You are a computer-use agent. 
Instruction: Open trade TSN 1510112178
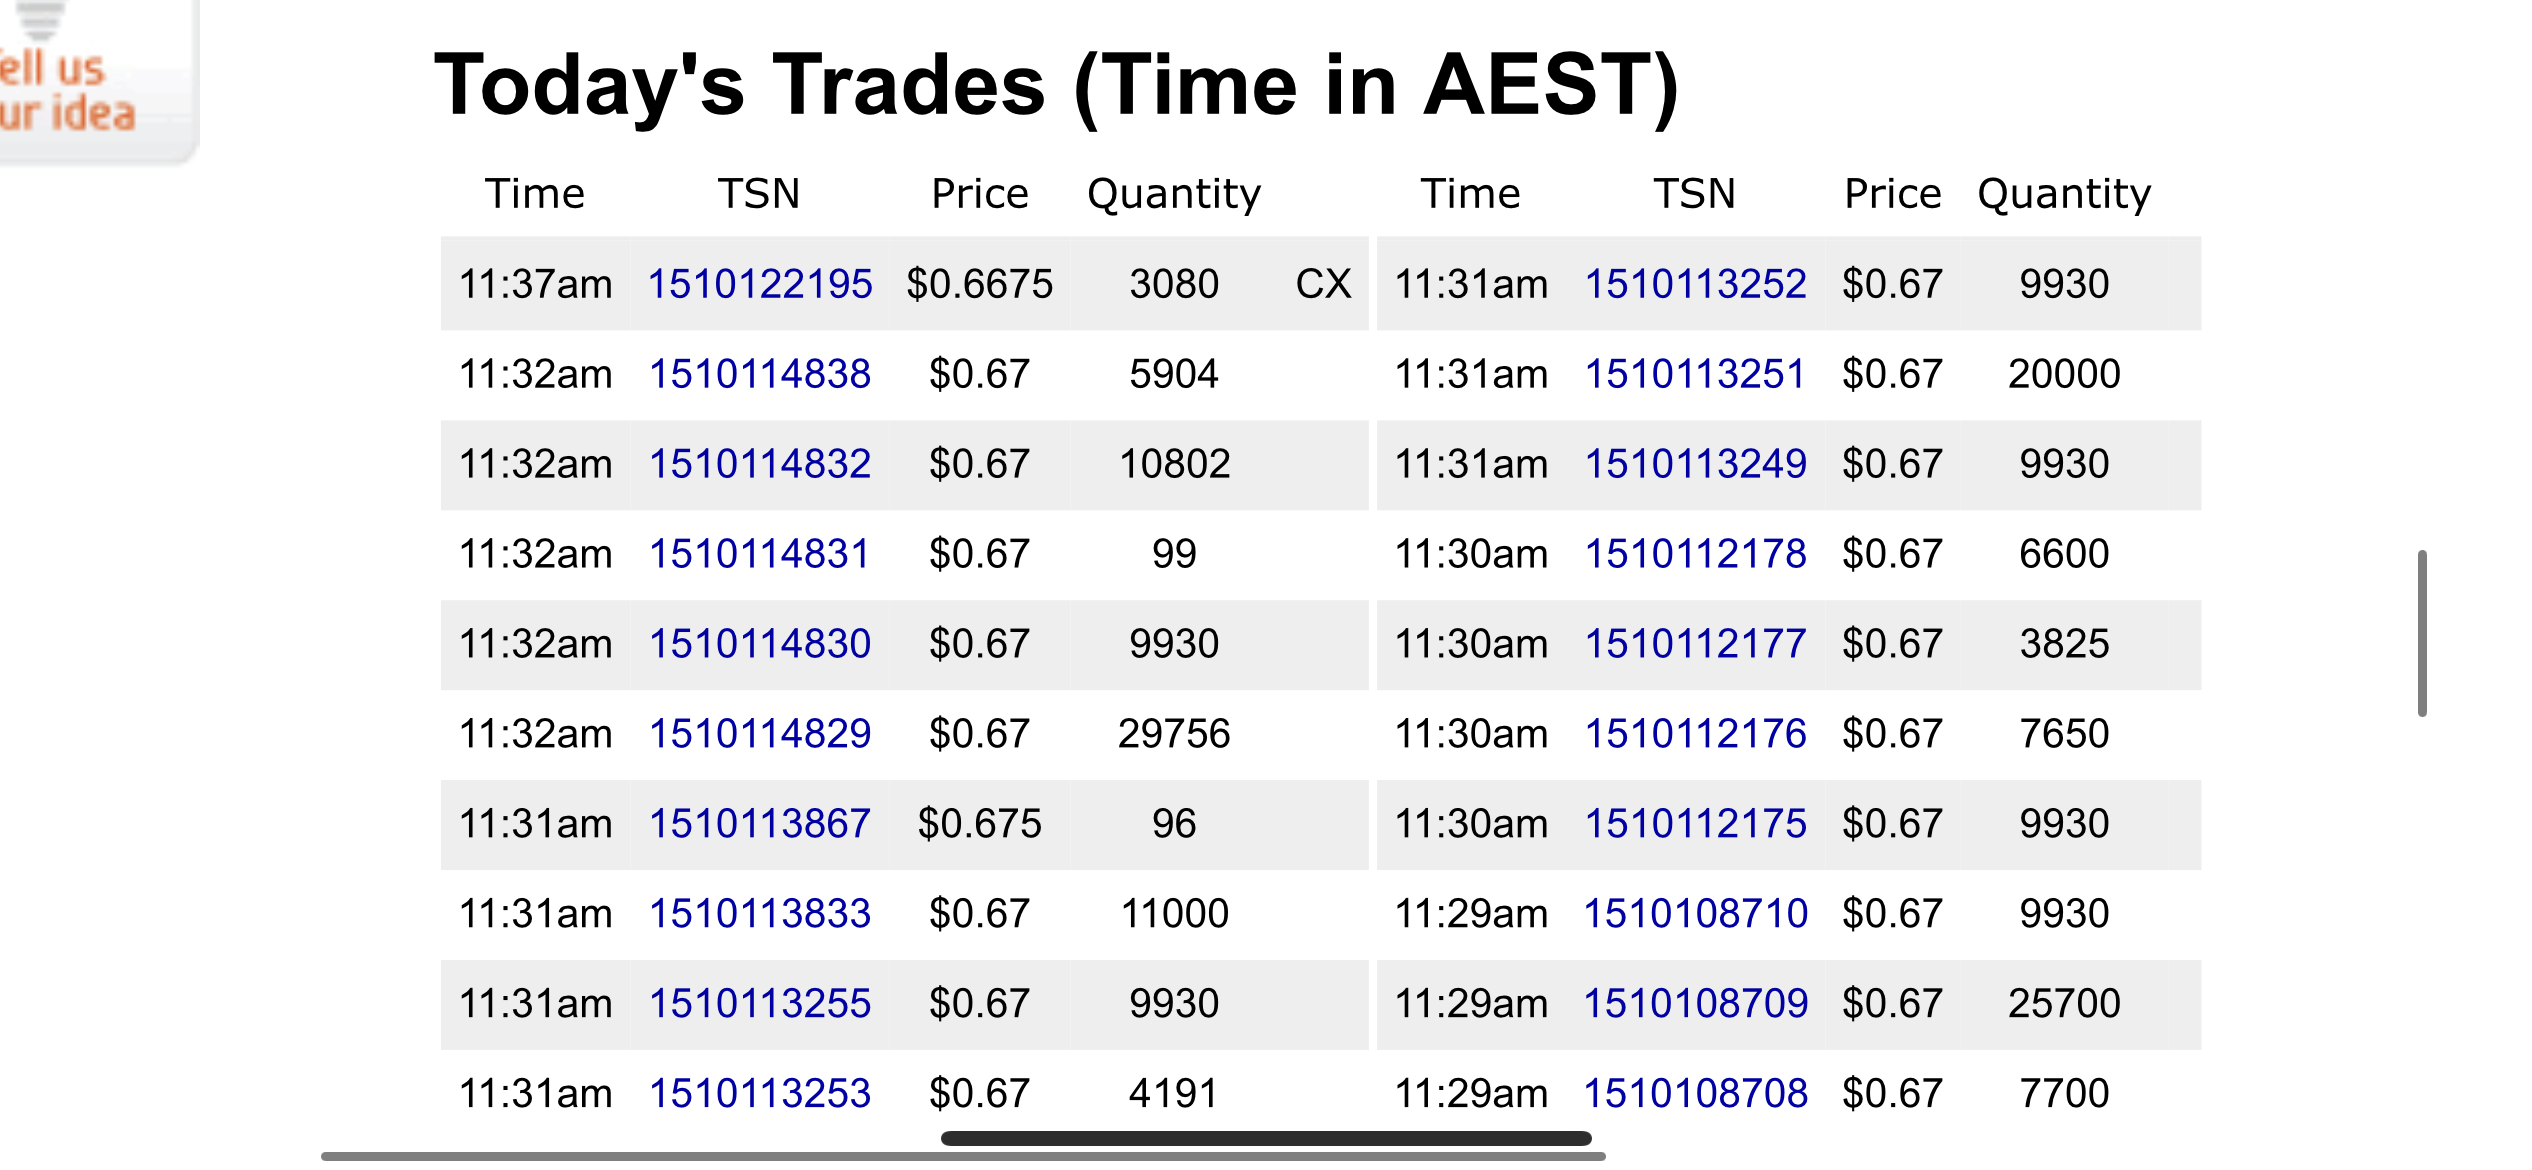1696,554
